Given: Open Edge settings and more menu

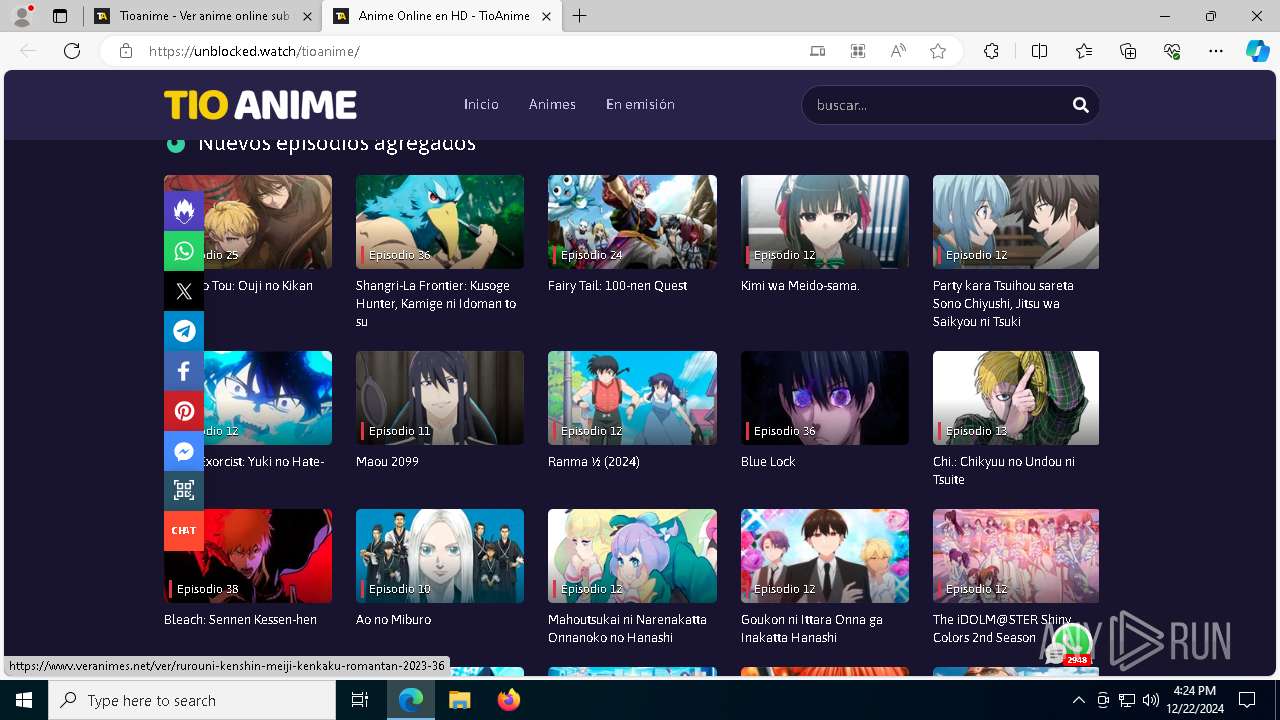Looking at the screenshot, I should [x=1216, y=51].
